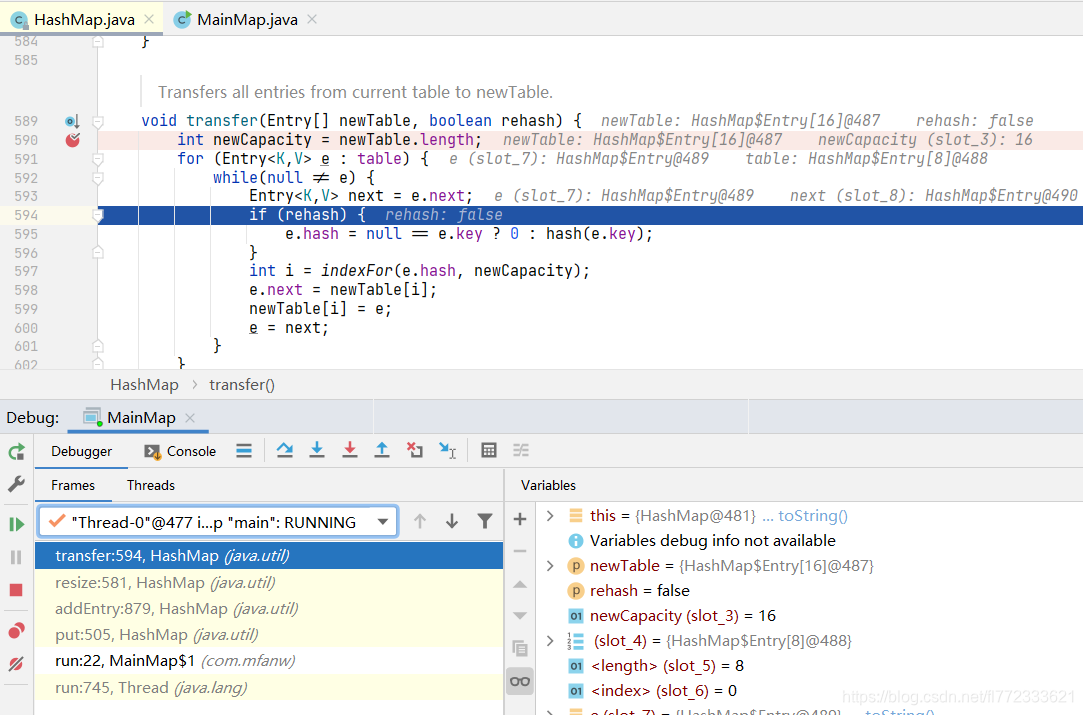Click highlighted code line 594
Screen dimensions: 1083x715
click(590, 215)
